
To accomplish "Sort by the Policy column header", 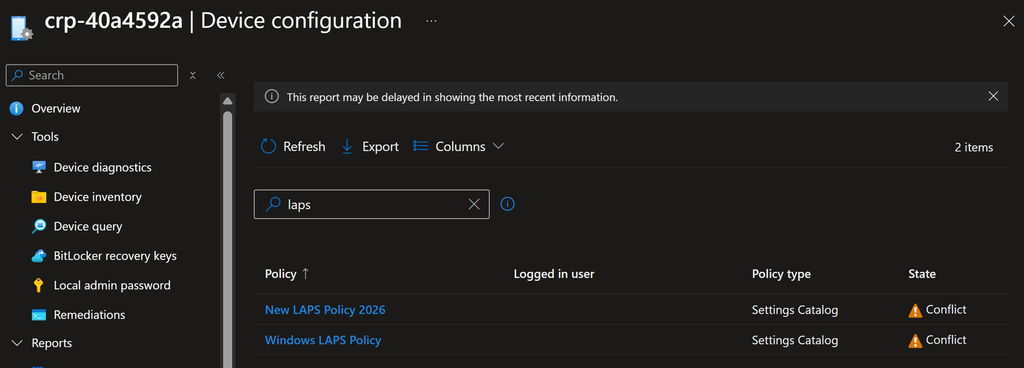I will pos(287,274).
